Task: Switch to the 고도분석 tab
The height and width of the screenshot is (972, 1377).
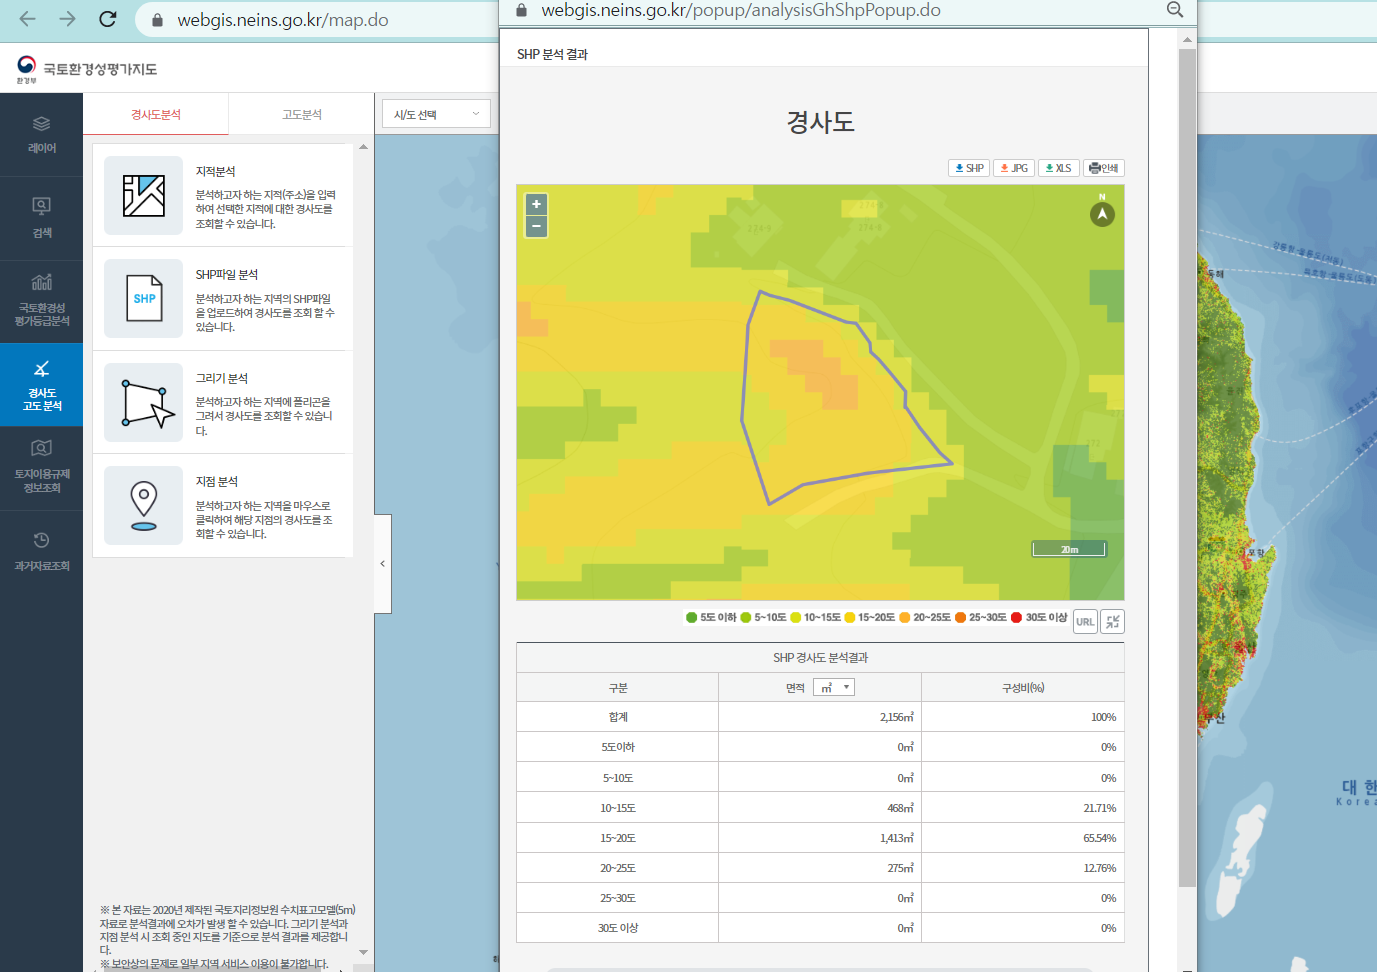Action: tap(302, 114)
